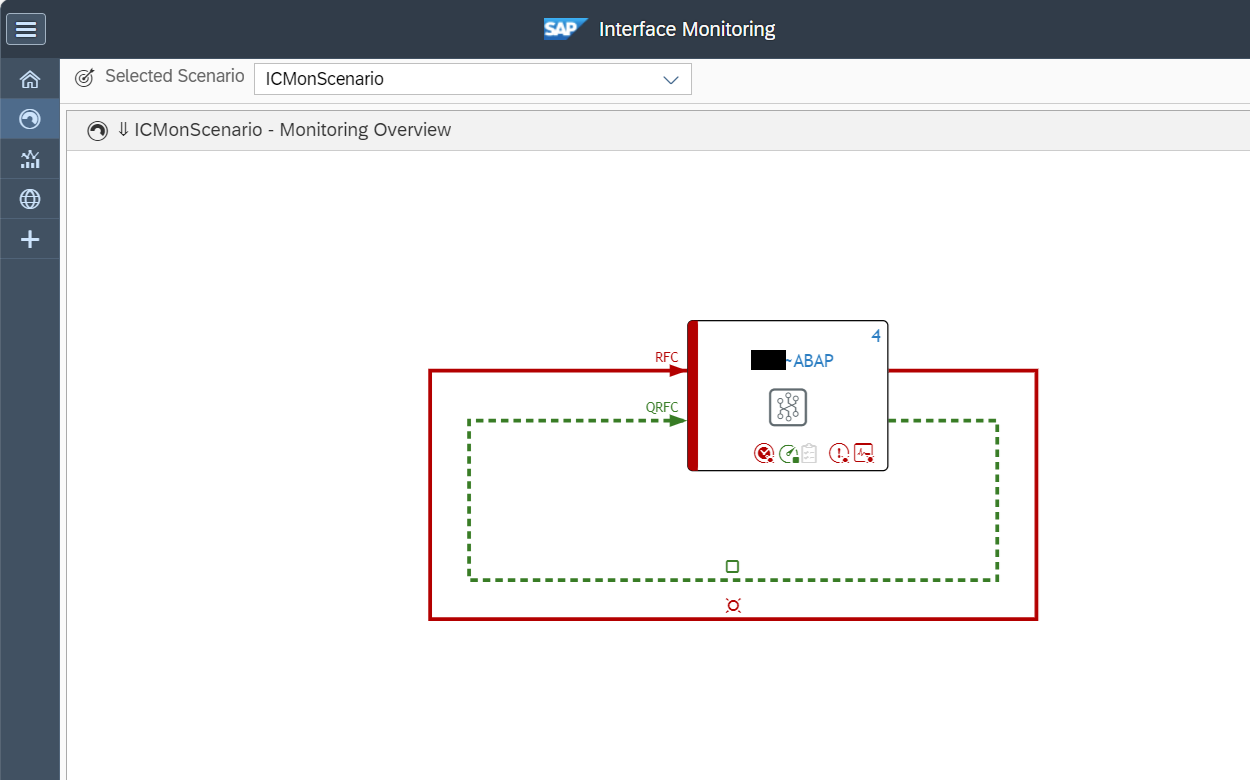Click the plus icon in the sidebar

pyautogui.click(x=30, y=239)
